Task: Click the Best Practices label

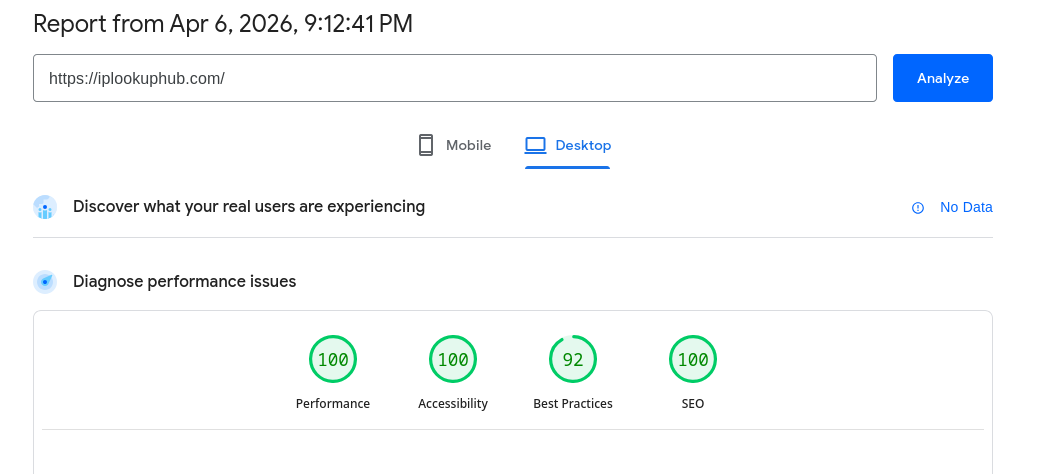Action: point(573,403)
